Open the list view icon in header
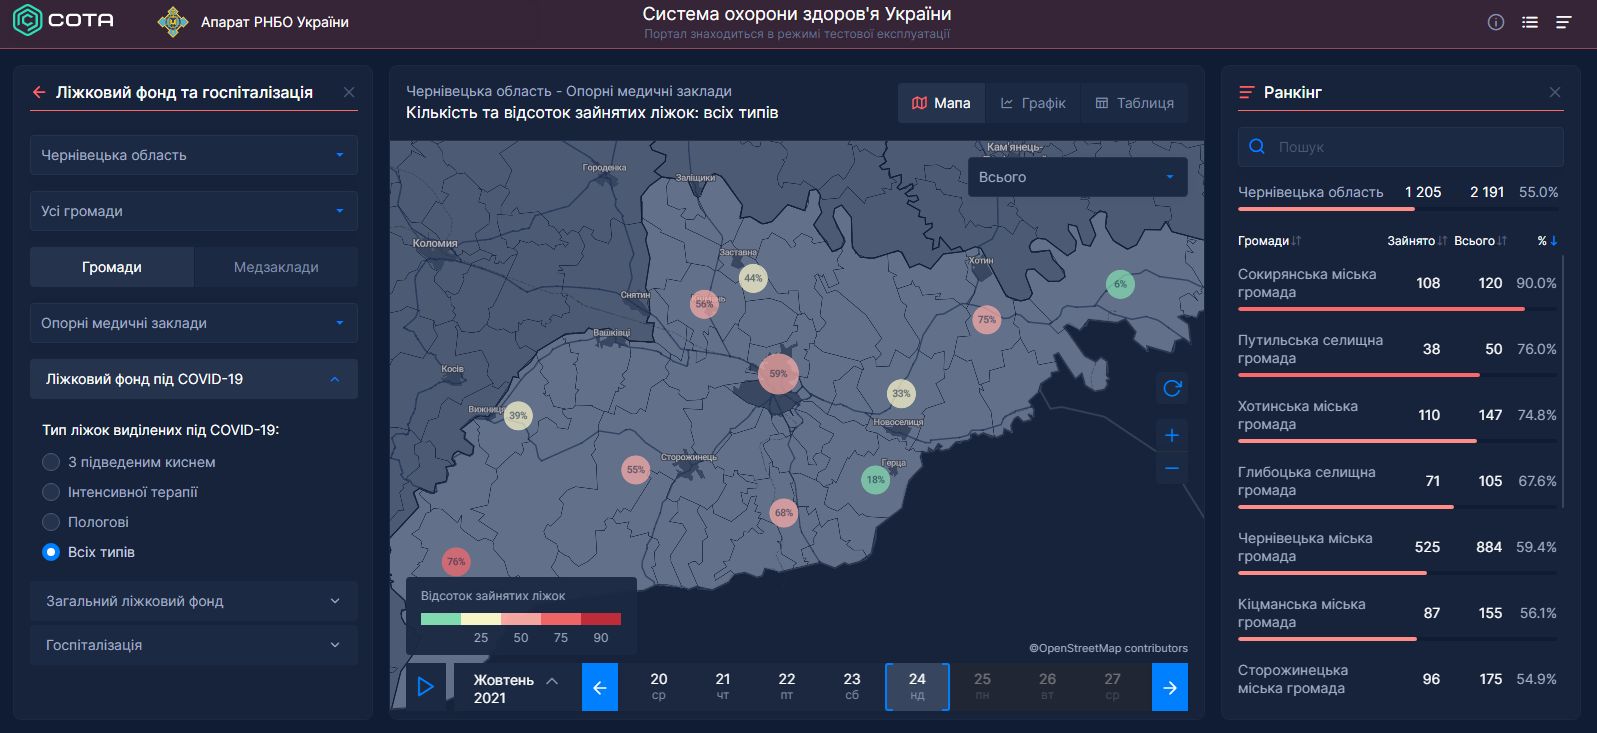The height and width of the screenshot is (733, 1597). (1530, 22)
